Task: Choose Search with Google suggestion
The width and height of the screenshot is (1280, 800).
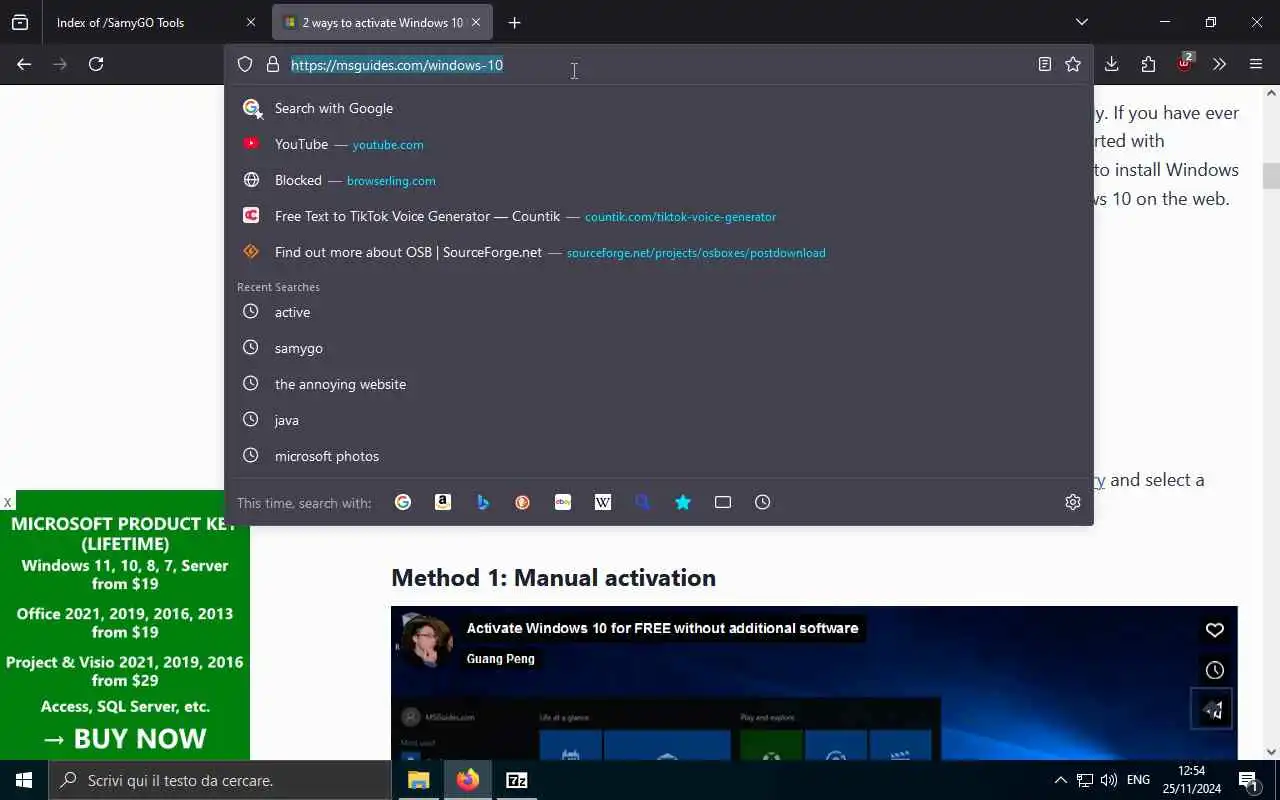Action: (659, 108)
